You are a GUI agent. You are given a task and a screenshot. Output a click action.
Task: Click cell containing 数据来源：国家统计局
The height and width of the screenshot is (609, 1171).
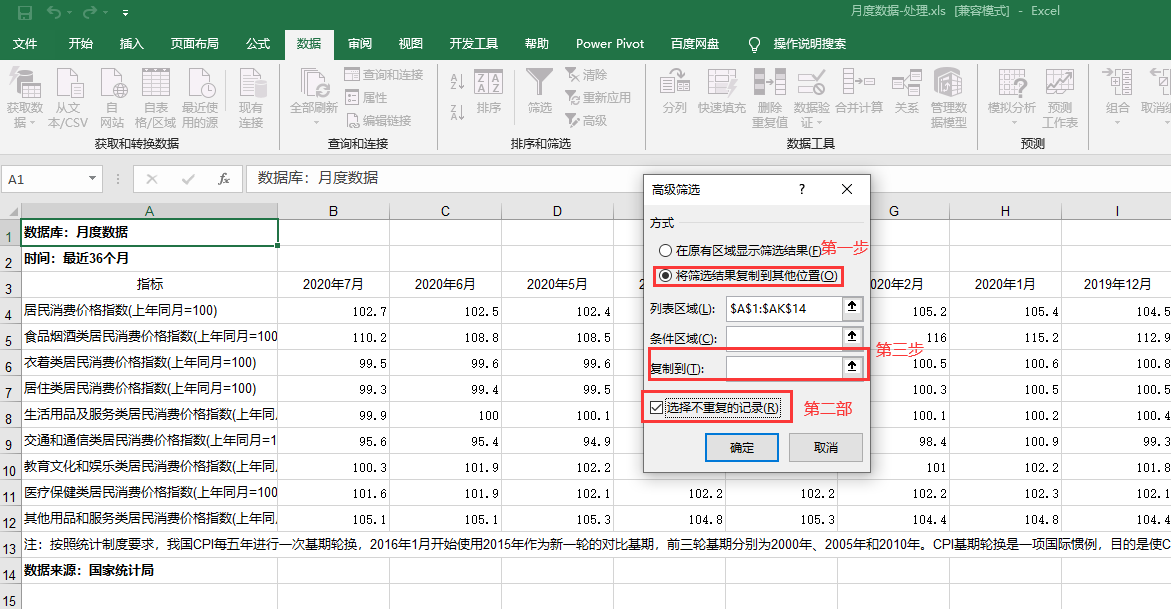point(149,570)
